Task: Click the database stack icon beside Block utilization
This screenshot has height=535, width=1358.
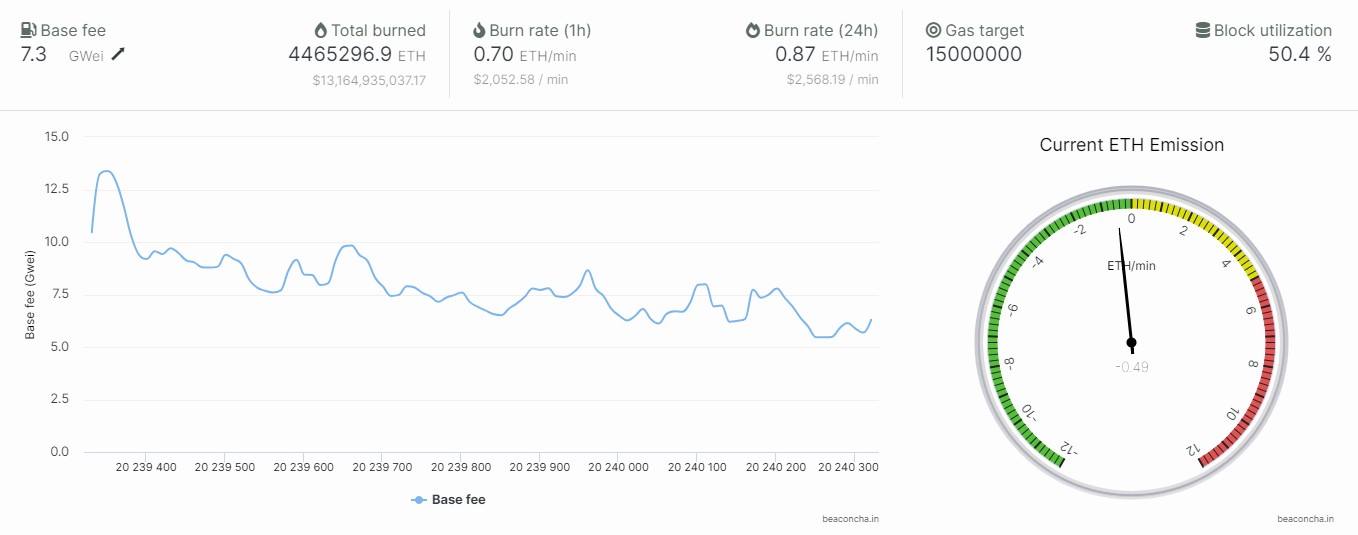Action: (1202, 30)
